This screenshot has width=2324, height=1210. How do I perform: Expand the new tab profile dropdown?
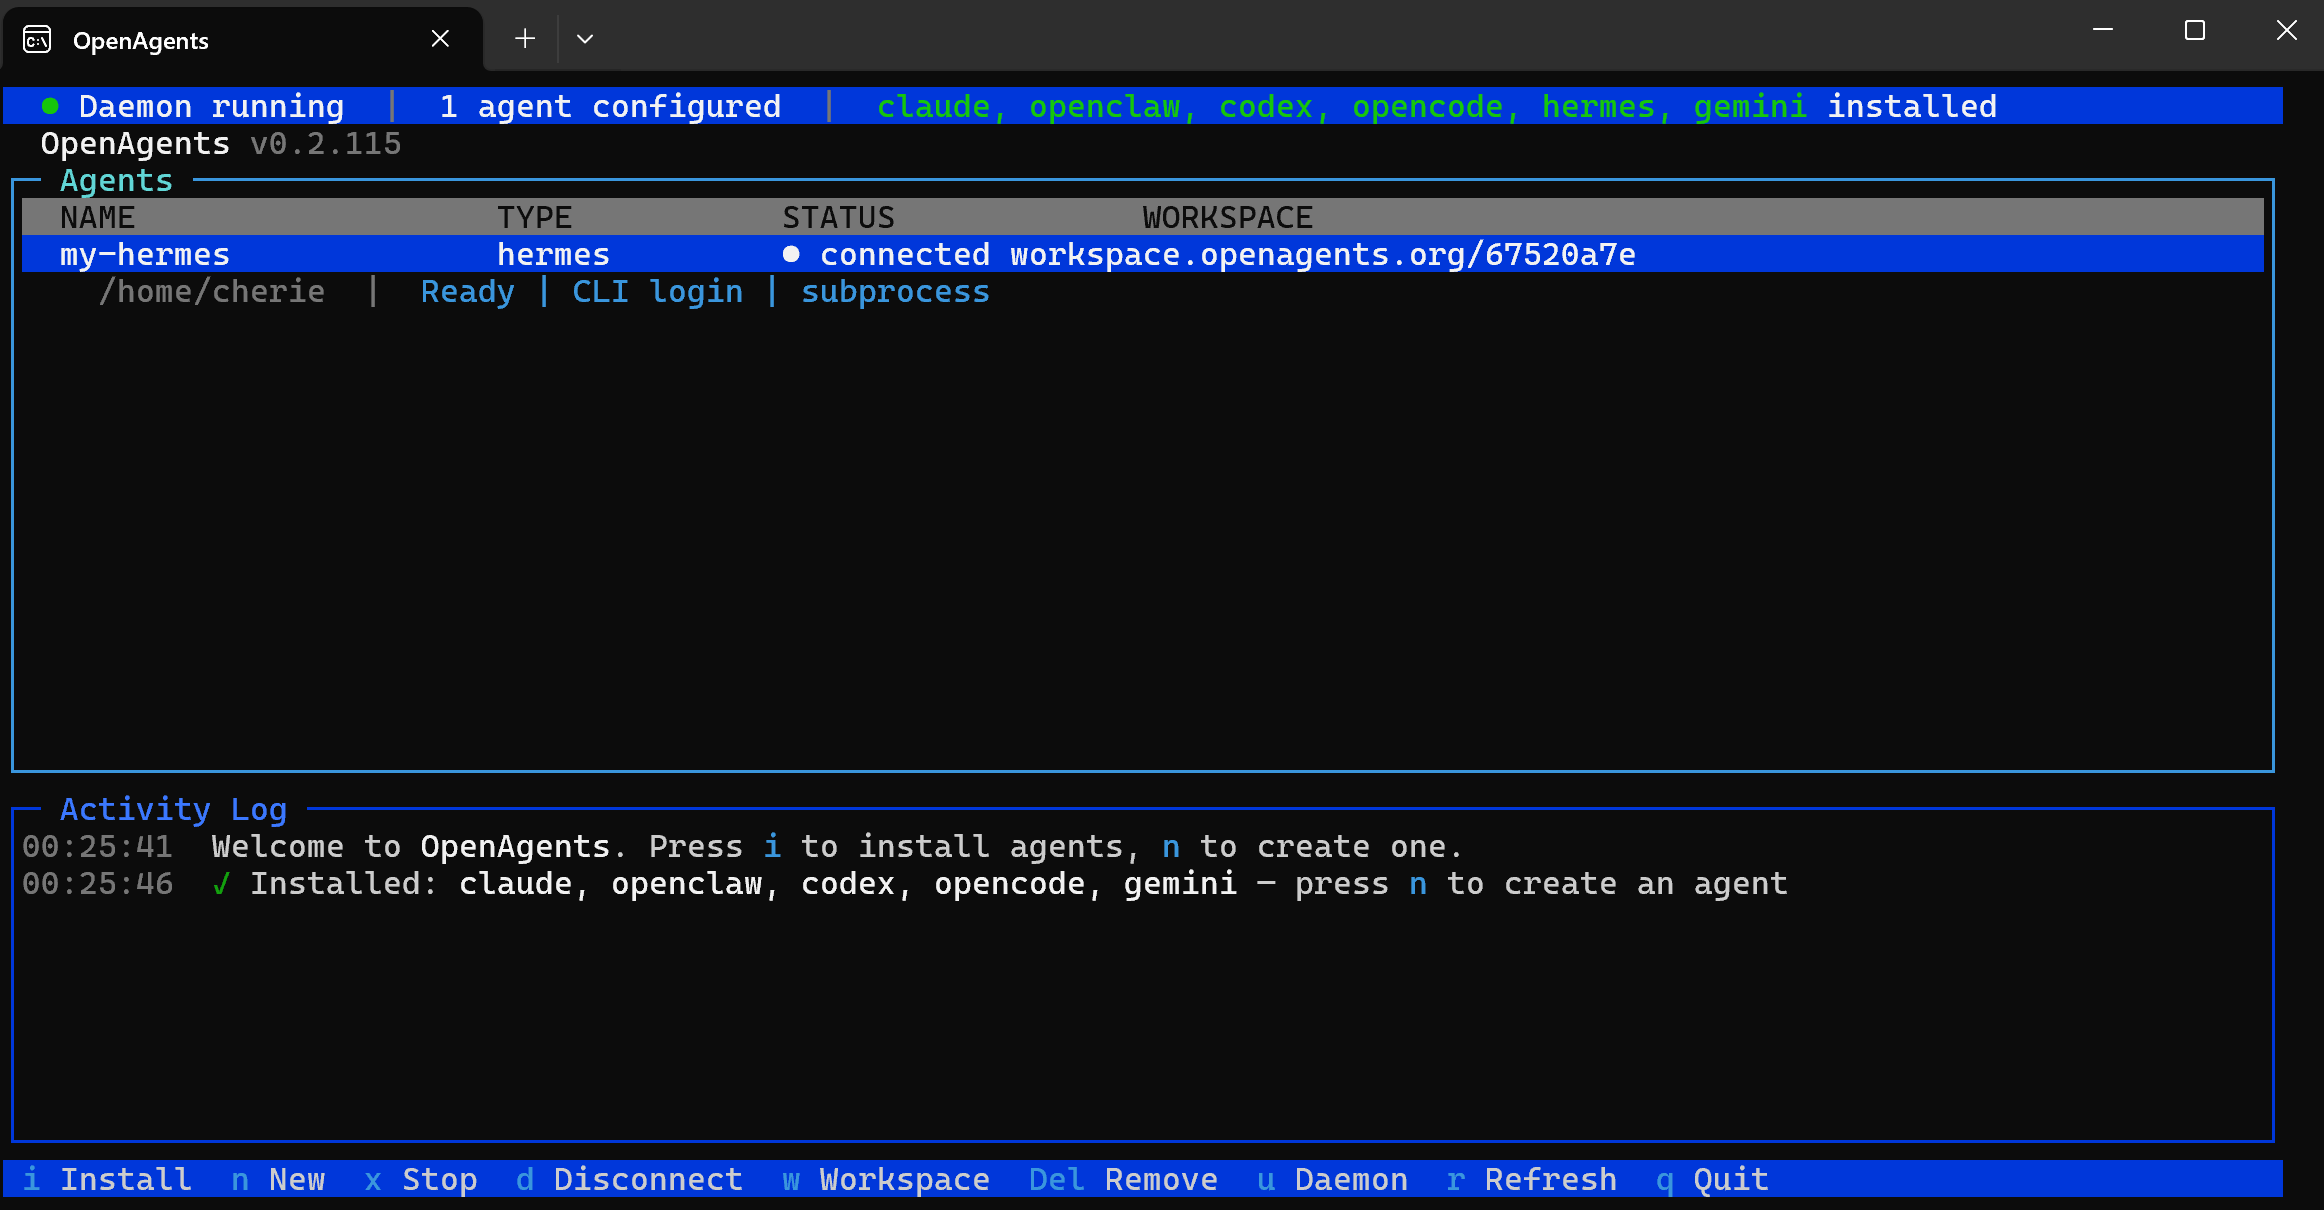pos(585,39)
